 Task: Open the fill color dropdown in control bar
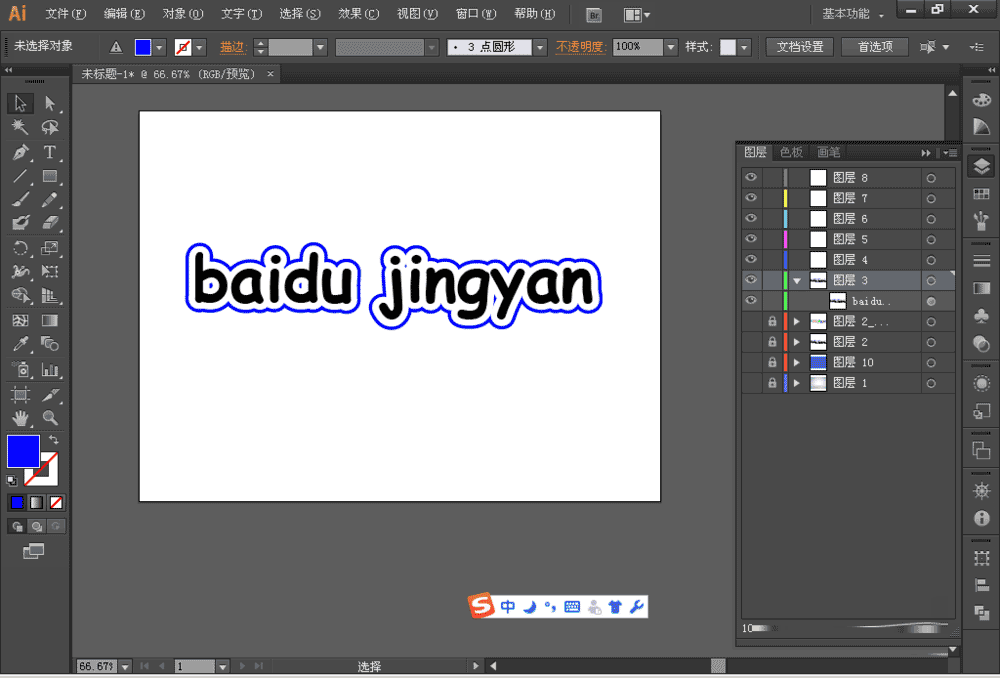pyautogui.click(x=159, y=47)
